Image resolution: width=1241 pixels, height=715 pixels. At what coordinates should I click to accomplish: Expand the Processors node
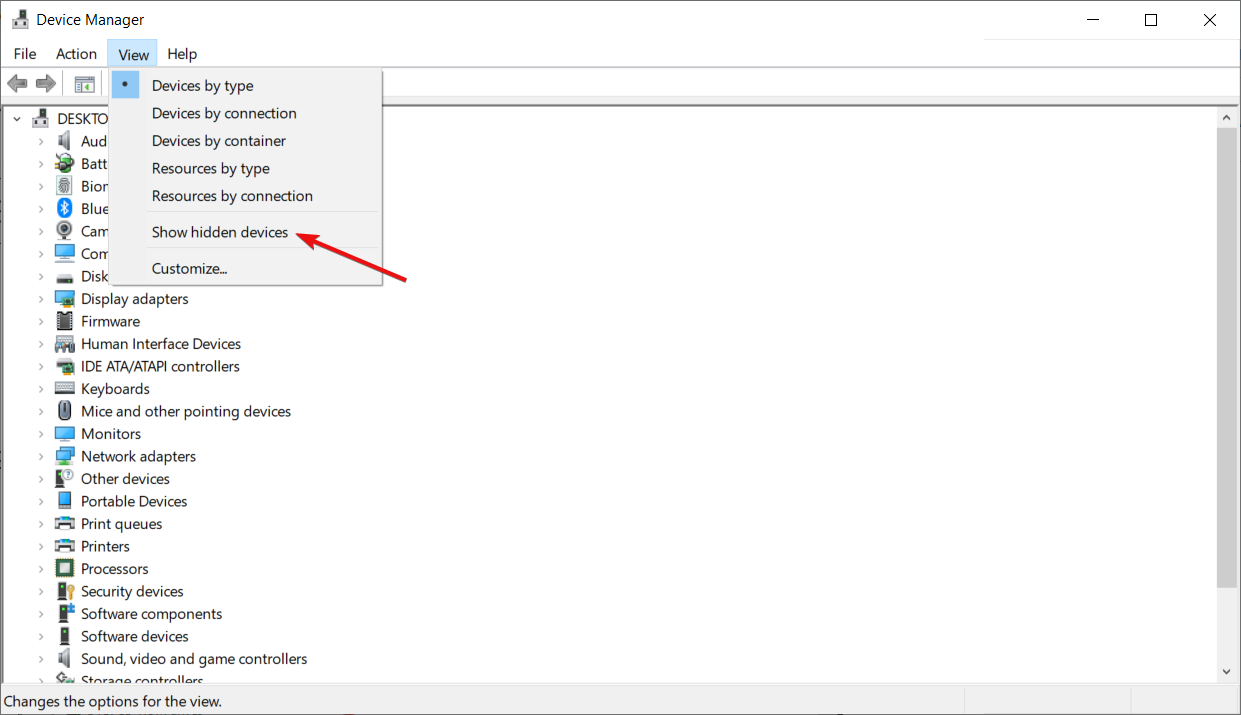click(x=41, y=569)
